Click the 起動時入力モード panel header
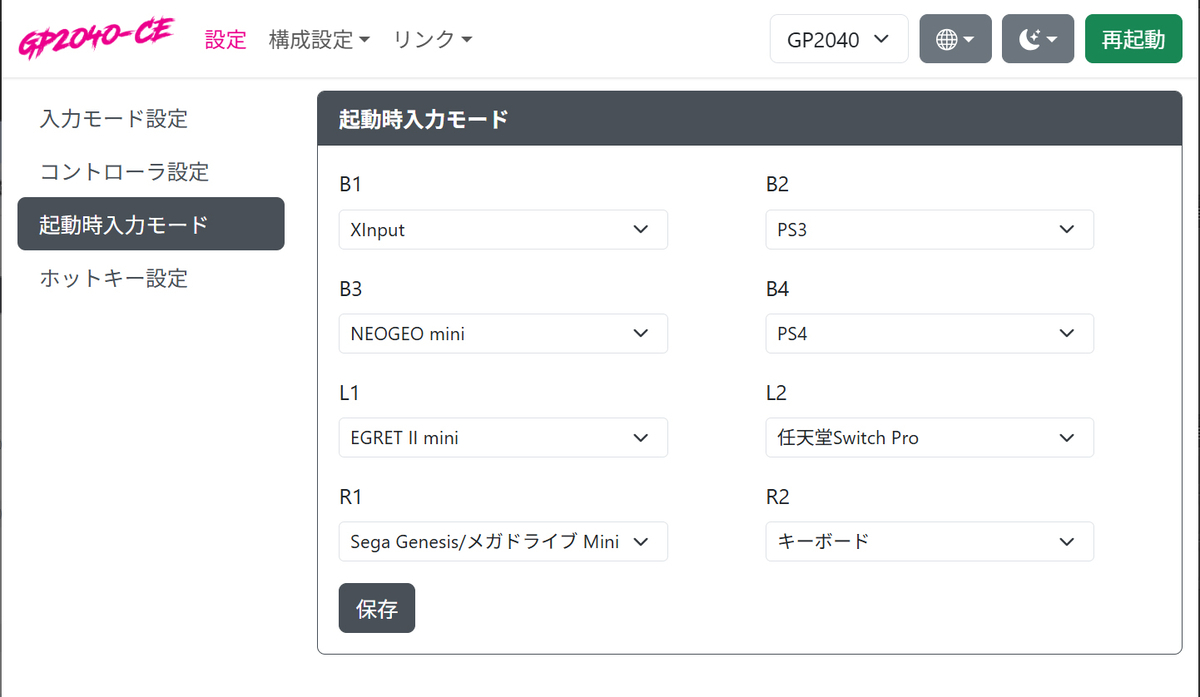Screen dimensions: 1200x697 pyautogui.click(x=750, y=119)
